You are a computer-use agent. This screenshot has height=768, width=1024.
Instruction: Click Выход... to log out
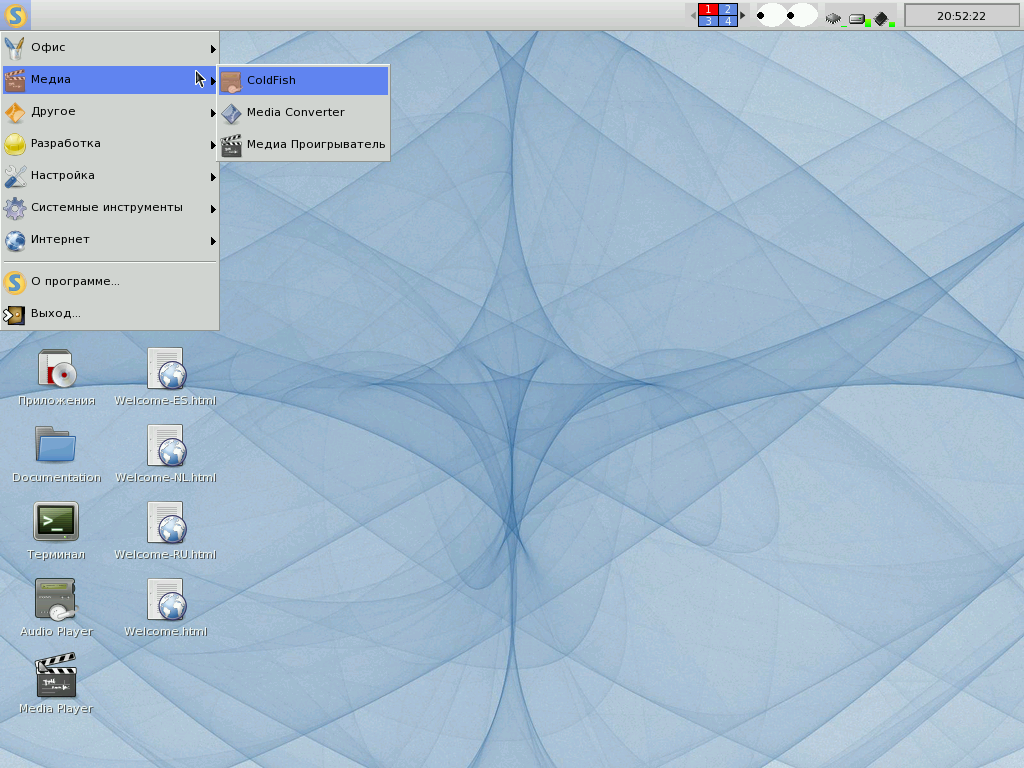click(x=56, y=313)
